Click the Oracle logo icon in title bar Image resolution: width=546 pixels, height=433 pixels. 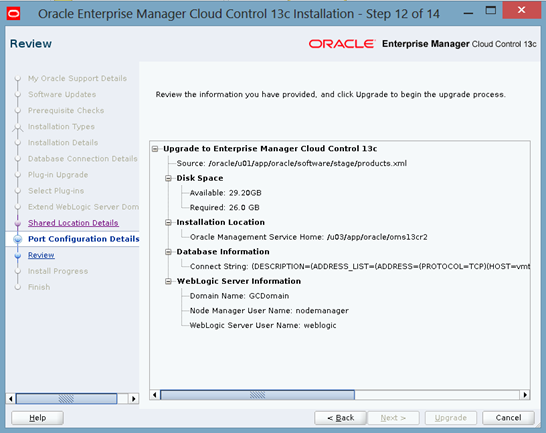(14, 14)
